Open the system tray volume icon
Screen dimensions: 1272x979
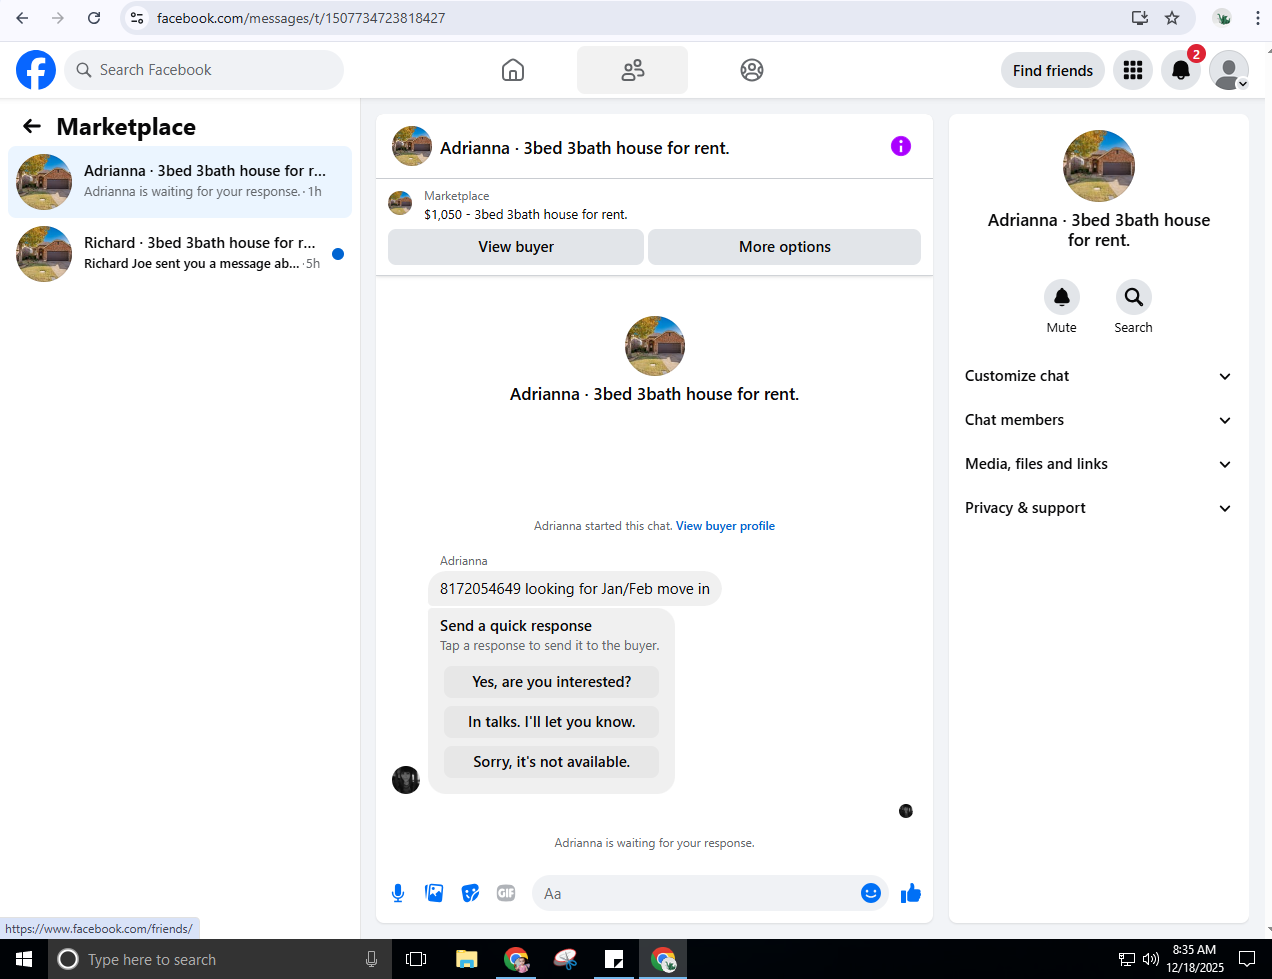tap(1150, 959)
